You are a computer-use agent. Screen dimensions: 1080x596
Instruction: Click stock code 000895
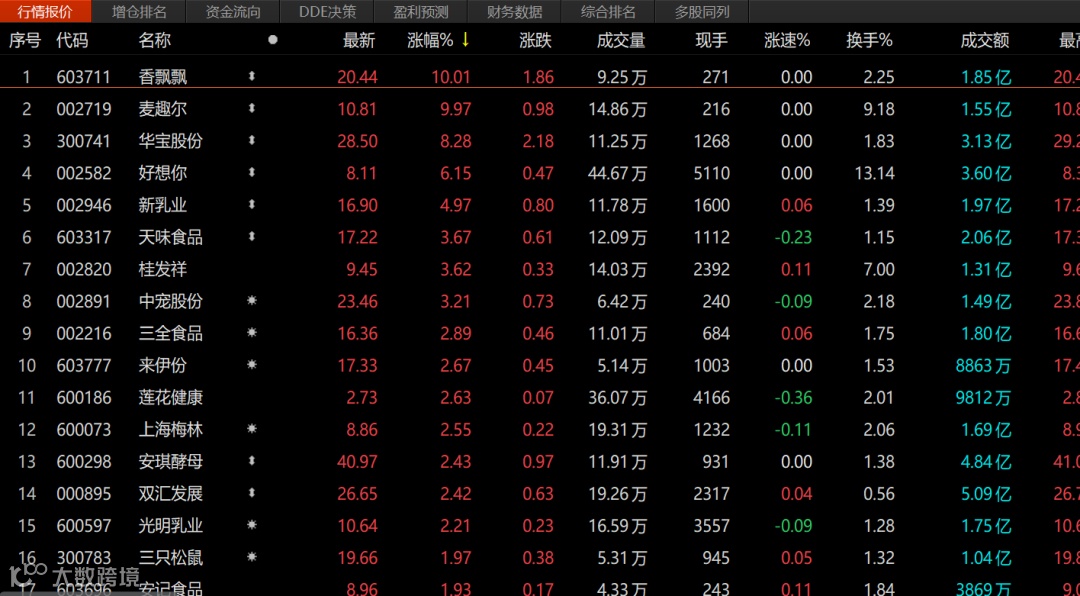coord(83,494)
